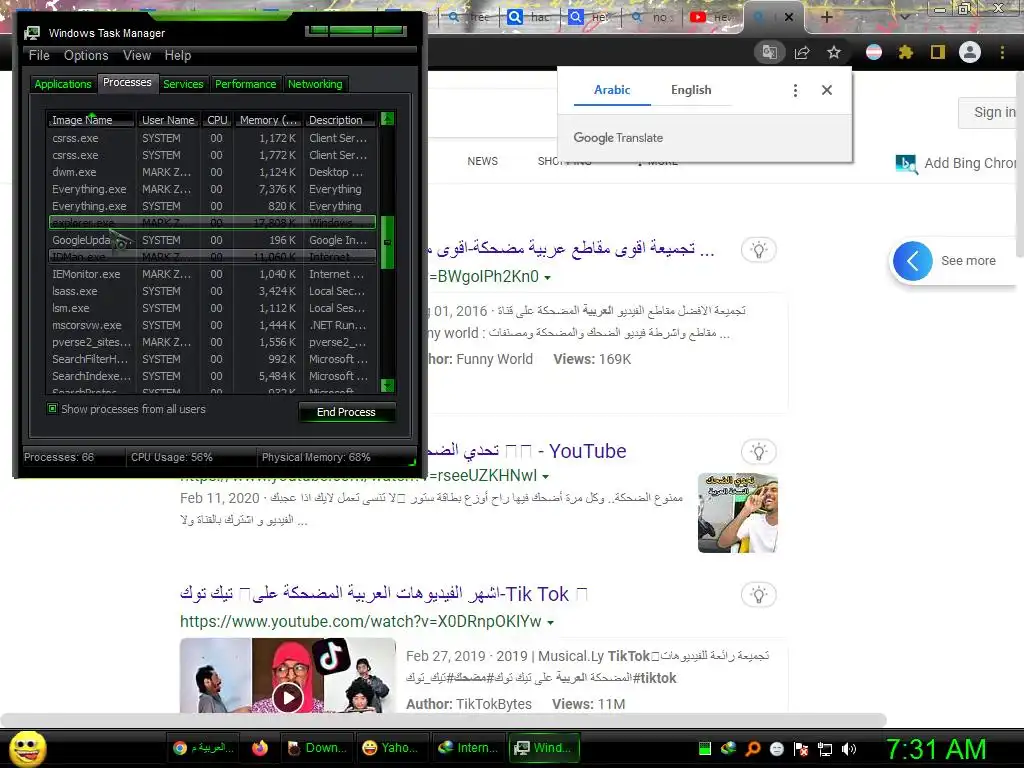Switch to the Applications tab

click(x=63, y=84)
